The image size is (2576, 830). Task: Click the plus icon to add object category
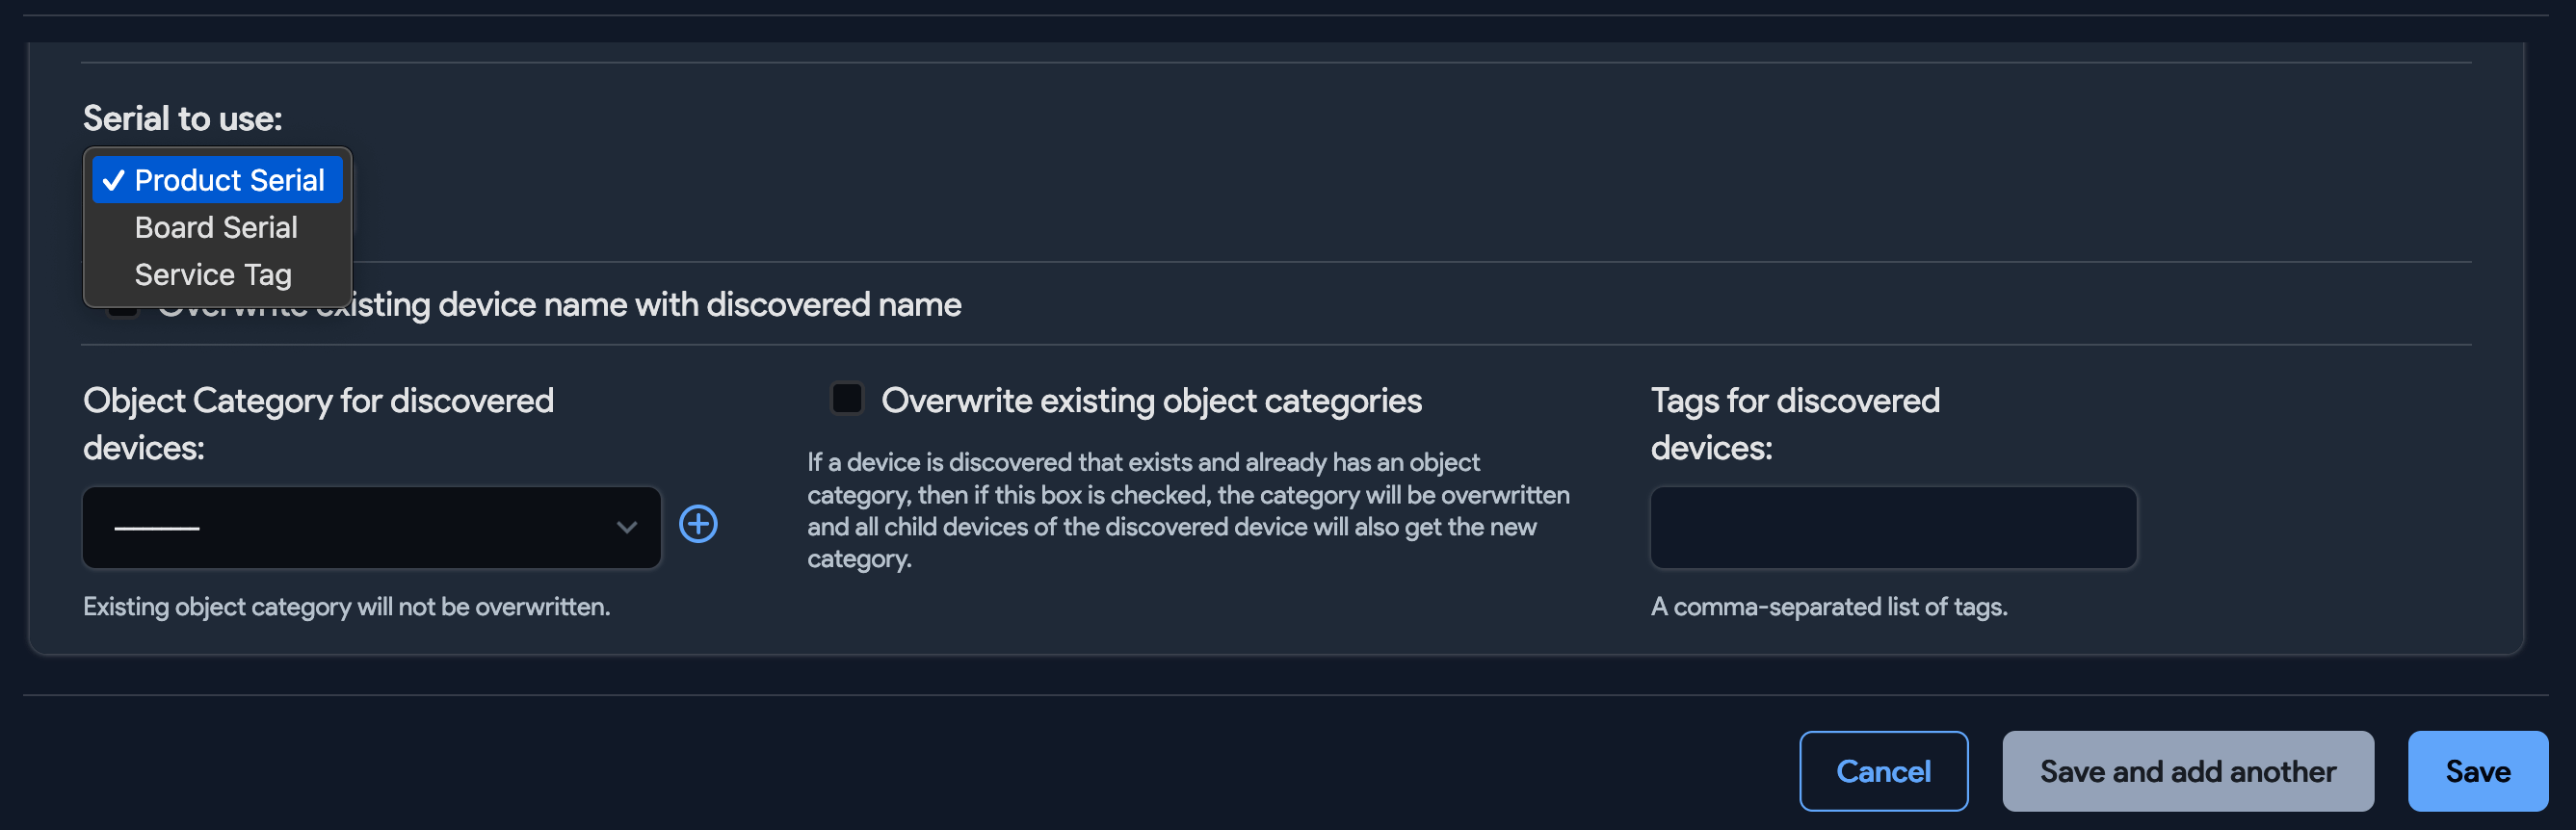[x=698, y=523]
